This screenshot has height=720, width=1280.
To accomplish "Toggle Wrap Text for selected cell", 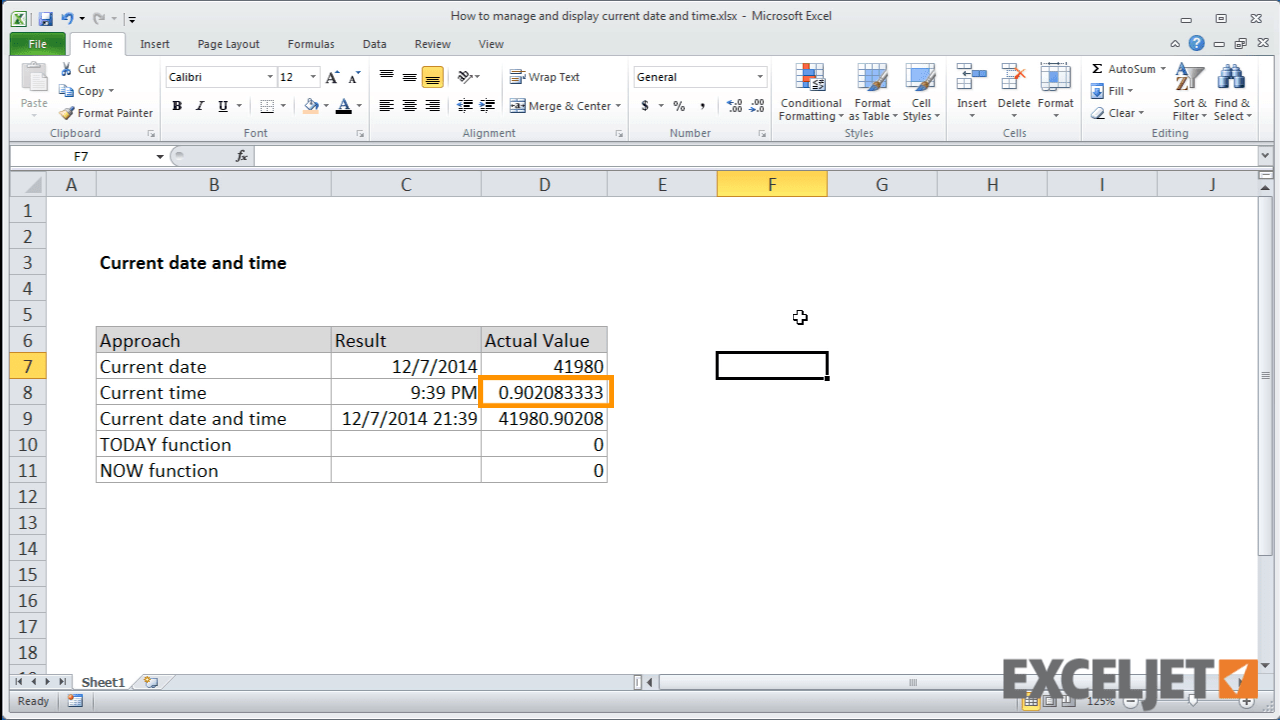I will [x=544, y=76].
